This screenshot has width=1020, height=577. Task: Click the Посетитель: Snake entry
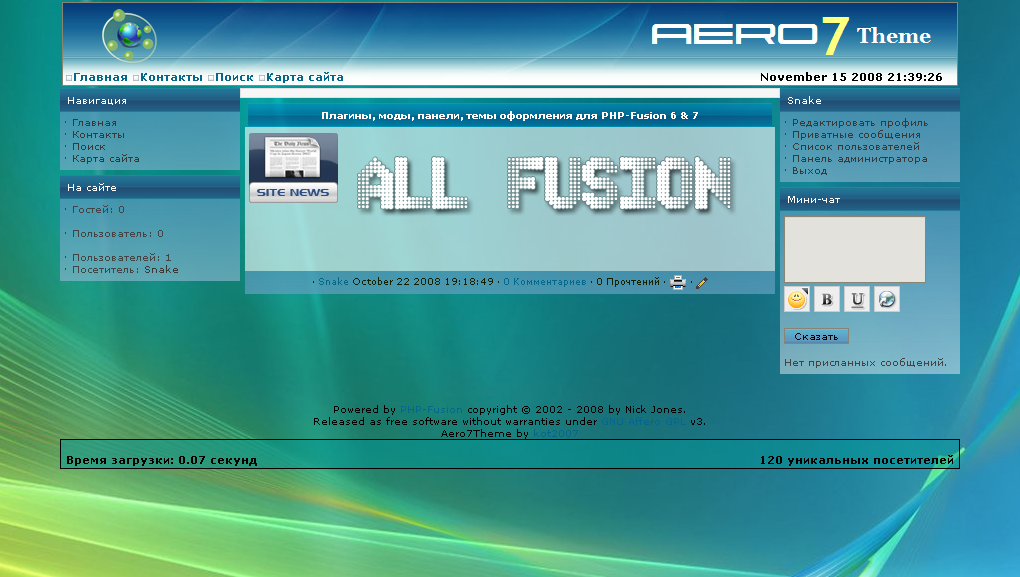(x=125, y=269)
